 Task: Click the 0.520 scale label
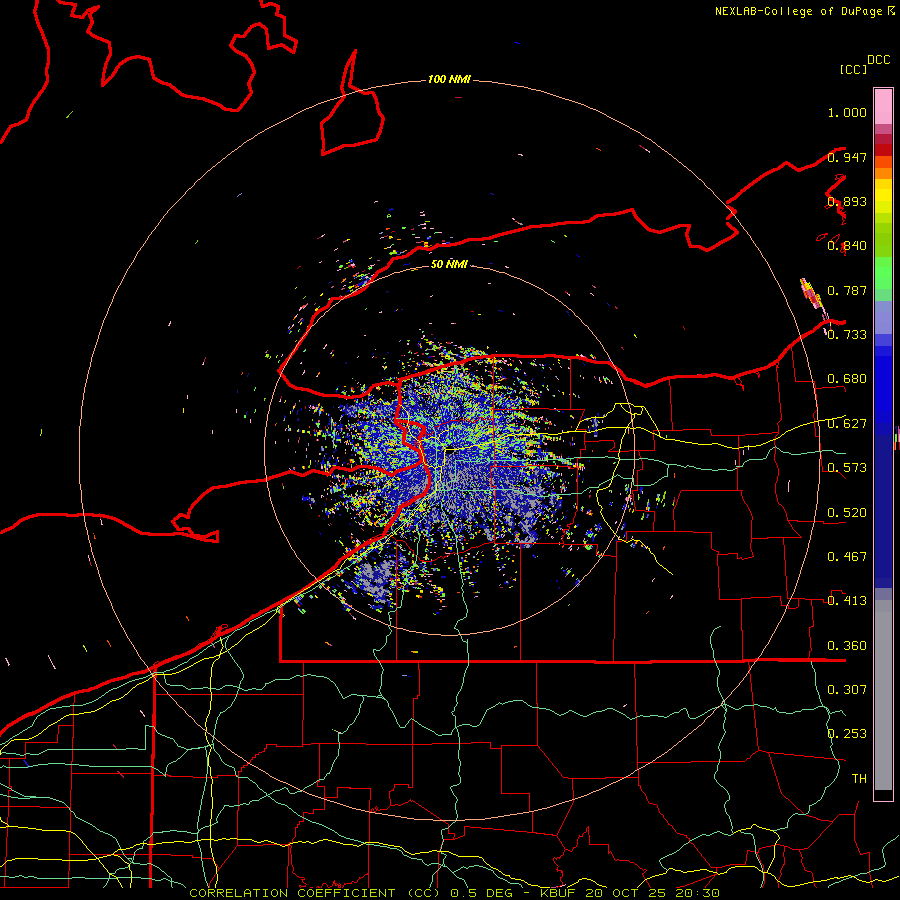click(x=847, y=513)
